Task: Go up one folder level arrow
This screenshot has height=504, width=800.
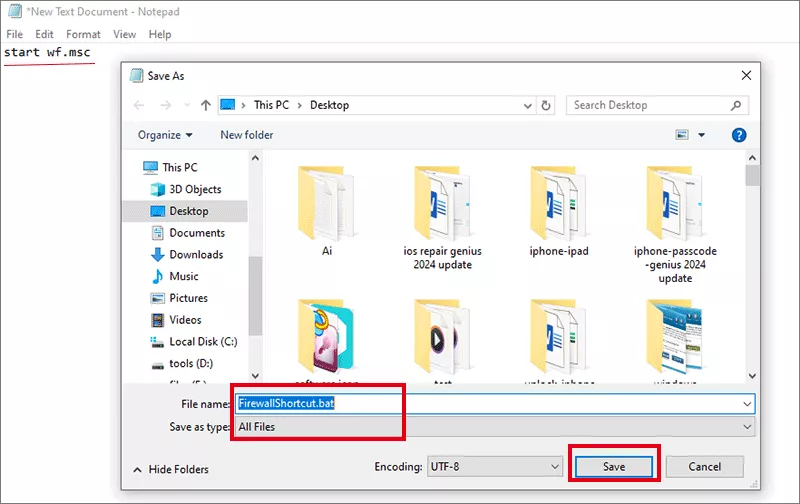Action: click(x=206, y=105)
